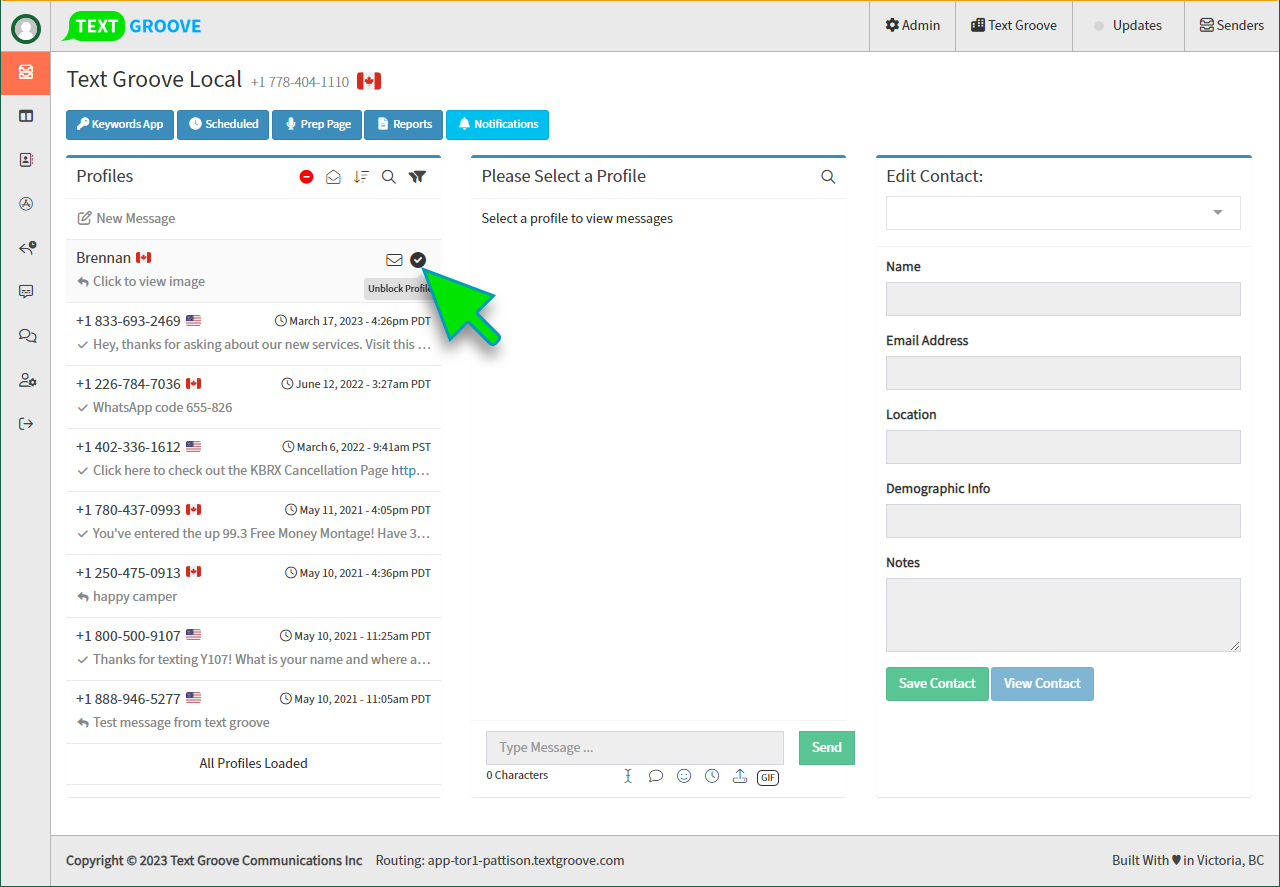Click the Email Address input field
The height and width of the screenshot is (887, 1280).
pos(1063,373)
